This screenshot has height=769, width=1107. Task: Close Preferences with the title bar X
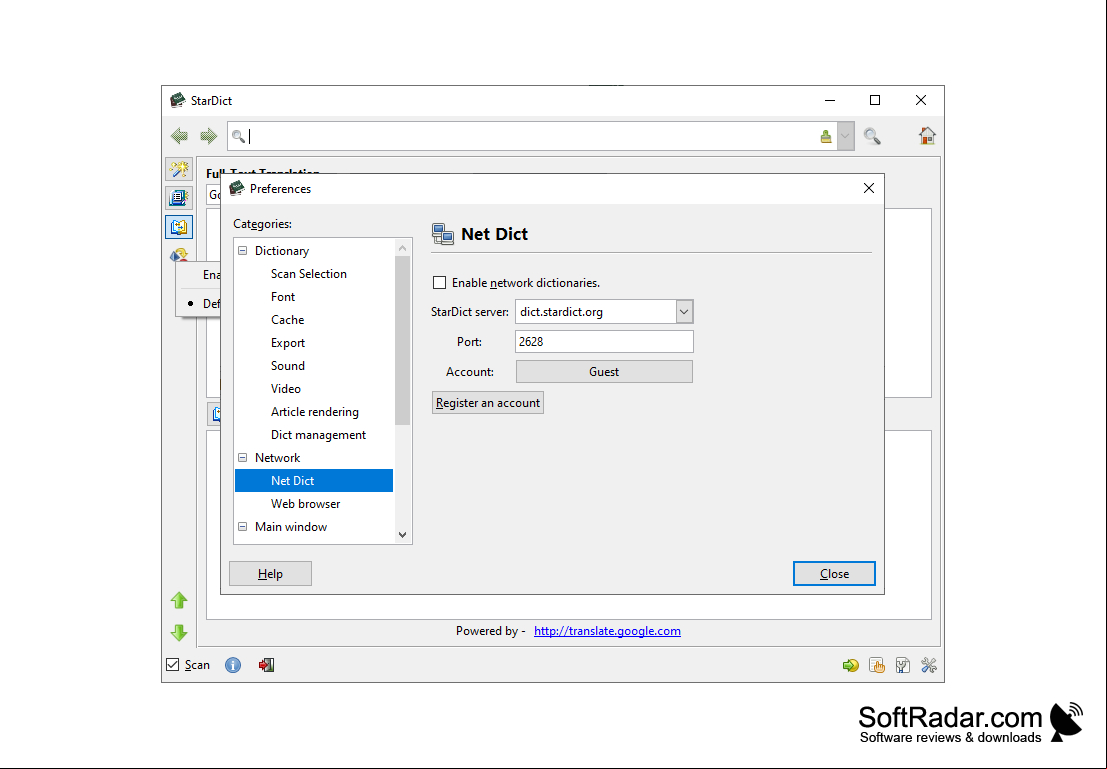868,189
